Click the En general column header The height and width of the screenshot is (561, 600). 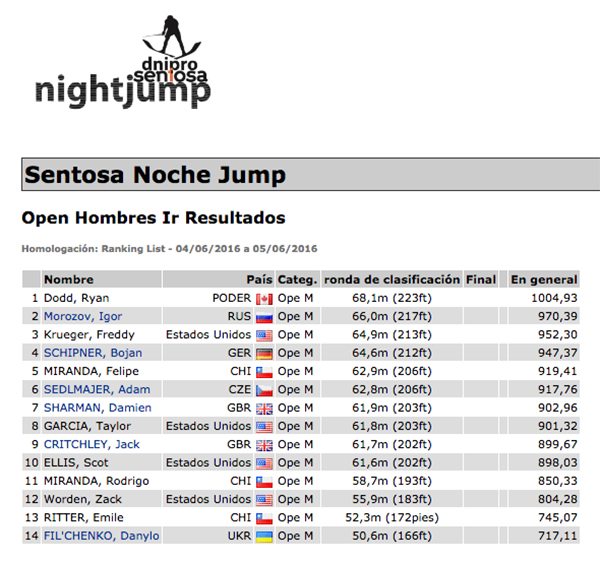(x=544, y=280)
